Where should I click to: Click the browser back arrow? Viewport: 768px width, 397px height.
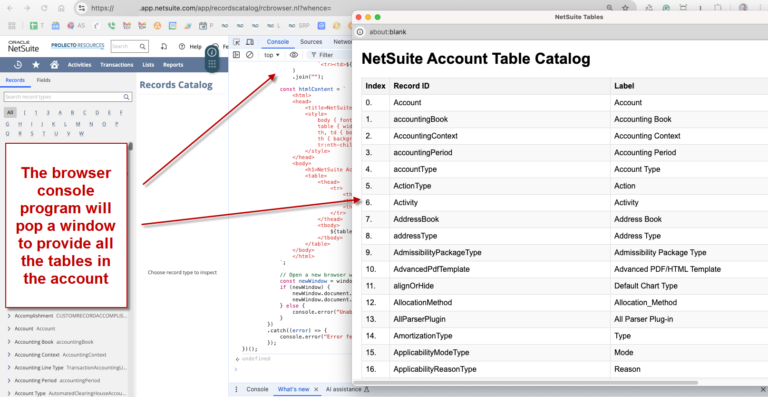[x=10, y=8]
